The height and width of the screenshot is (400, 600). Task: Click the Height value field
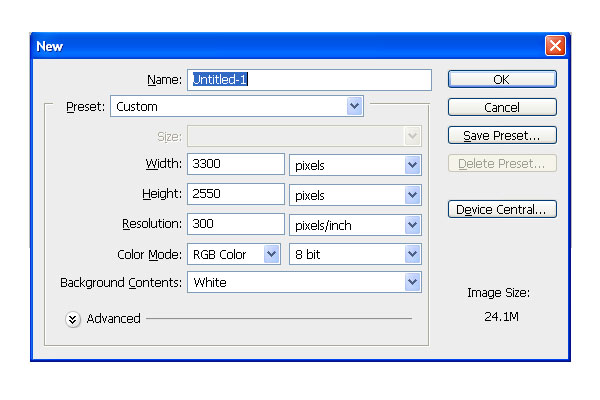click(x=235, y=194)
